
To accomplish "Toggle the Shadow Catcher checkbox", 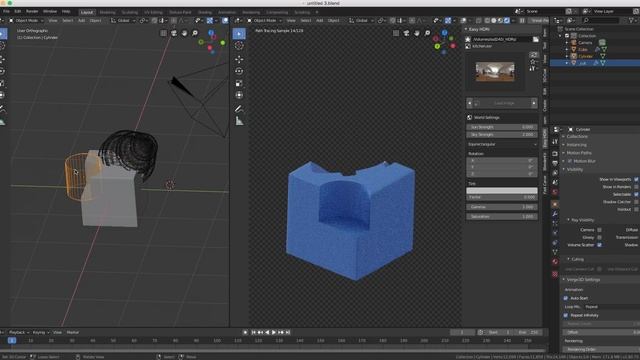I will pyautogui.click(x=636, y=202).
